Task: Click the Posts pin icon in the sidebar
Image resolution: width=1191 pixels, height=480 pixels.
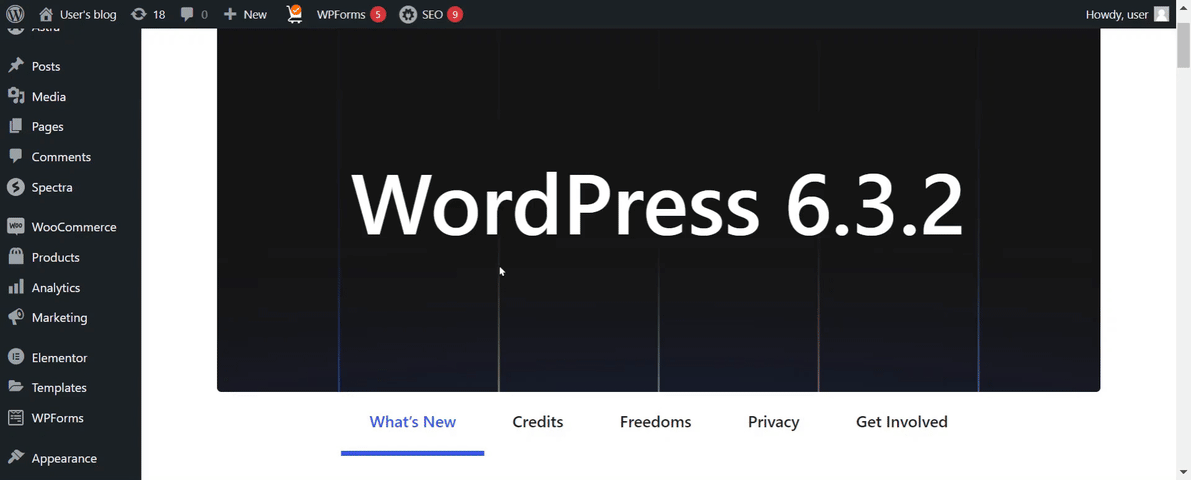Action: coord(15,66)
